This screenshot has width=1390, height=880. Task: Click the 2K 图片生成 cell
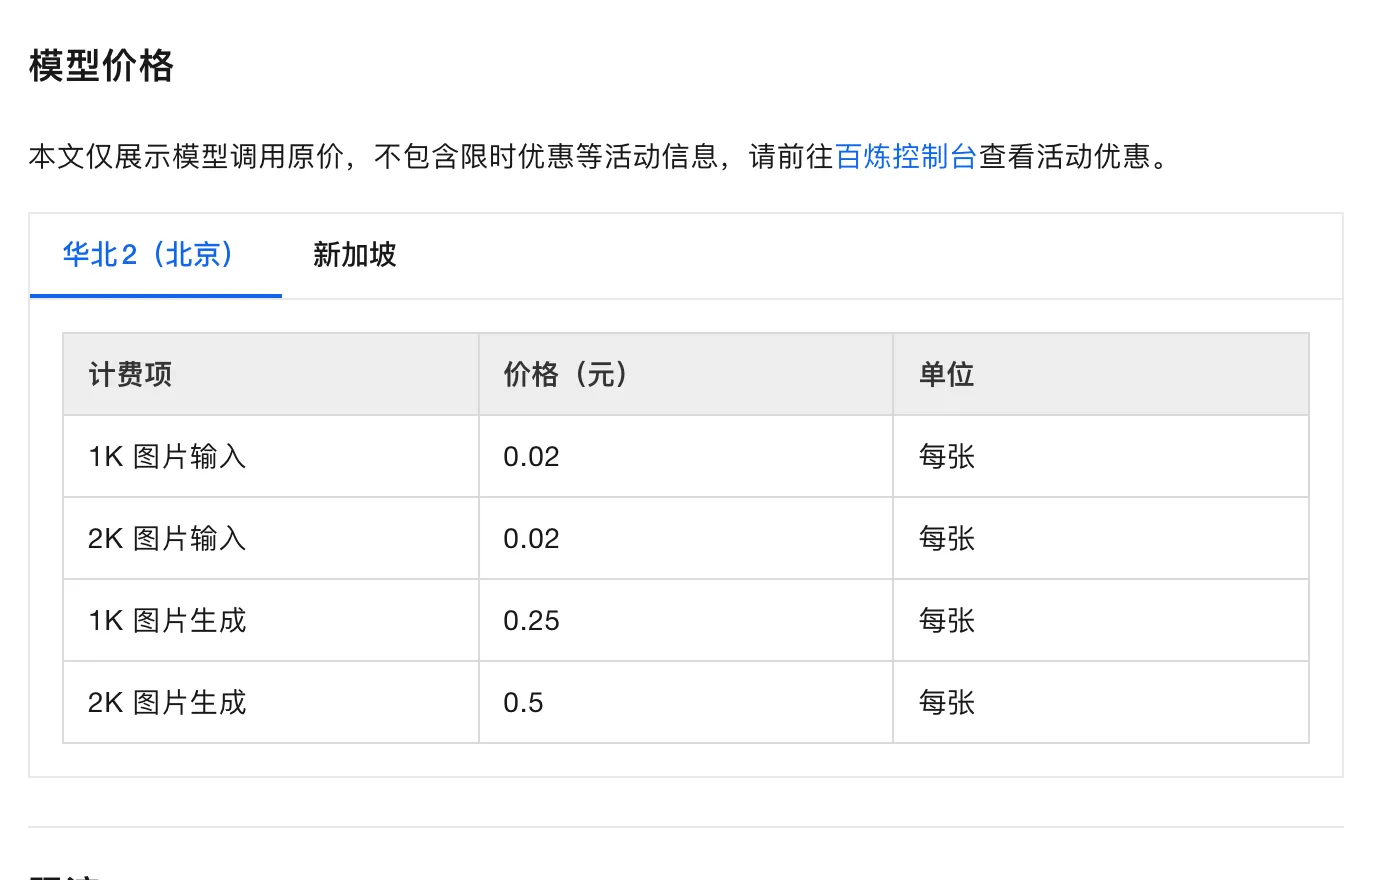click(271, 703)
